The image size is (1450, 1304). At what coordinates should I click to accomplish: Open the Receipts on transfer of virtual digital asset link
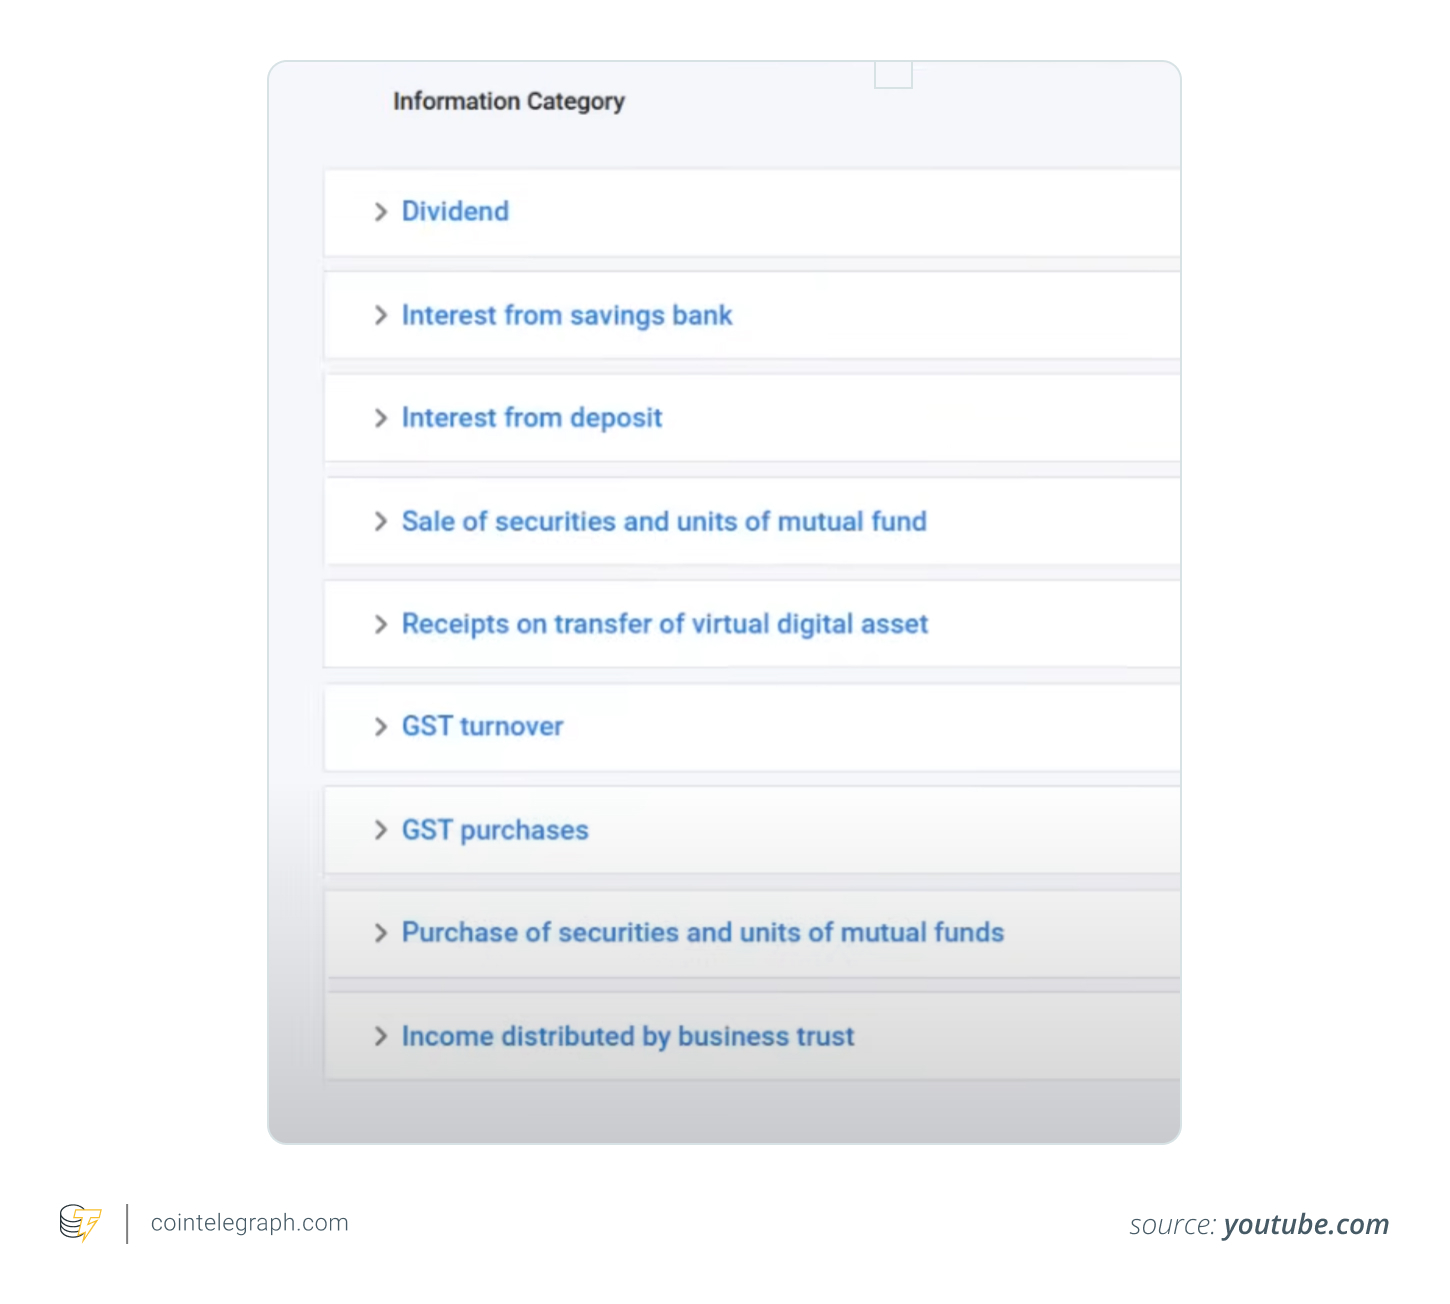coord(664,624)
